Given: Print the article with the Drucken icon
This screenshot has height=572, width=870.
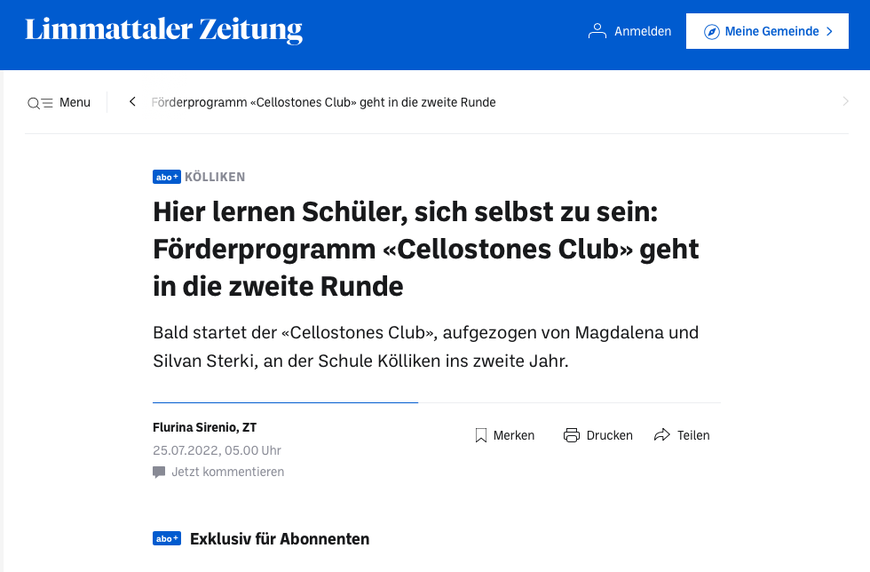Looking at the screenshot, I should pos(571,436).
